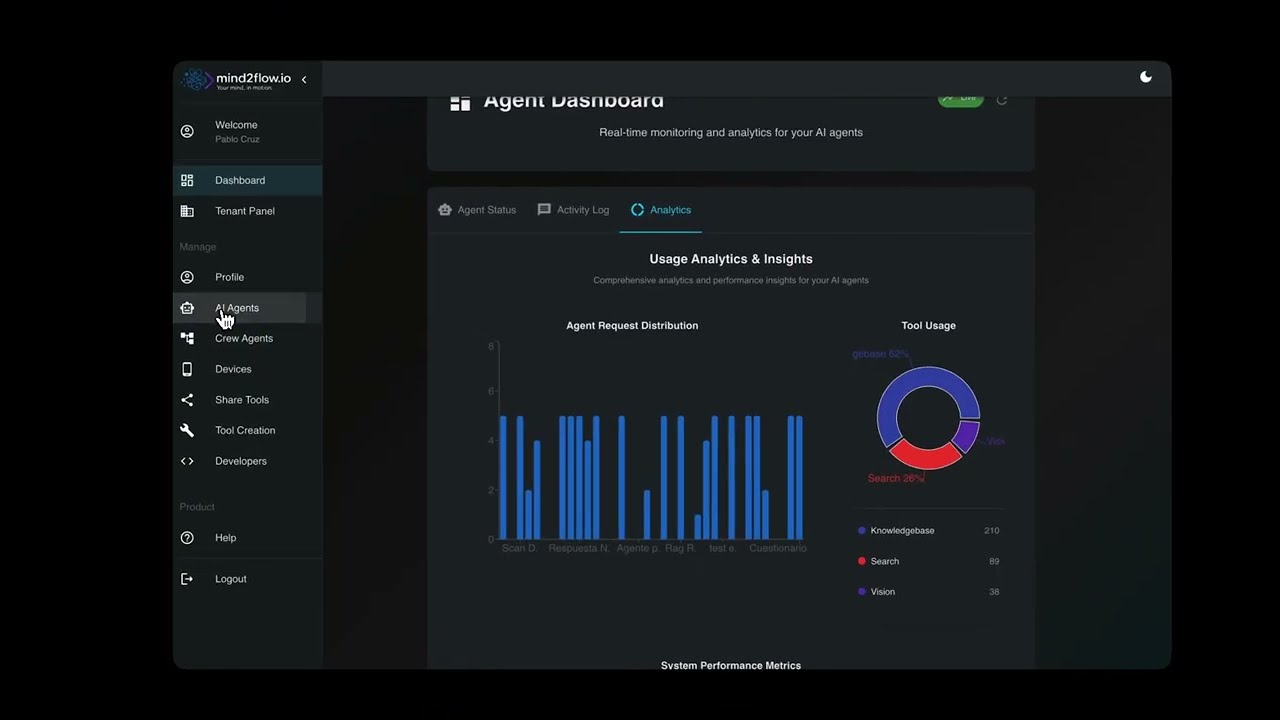The width and height of the screenshot is (1280, 720).
Task: Click the Crew Agents hierarchy icon
Action: pyautogui.click(x=187, y=338)
